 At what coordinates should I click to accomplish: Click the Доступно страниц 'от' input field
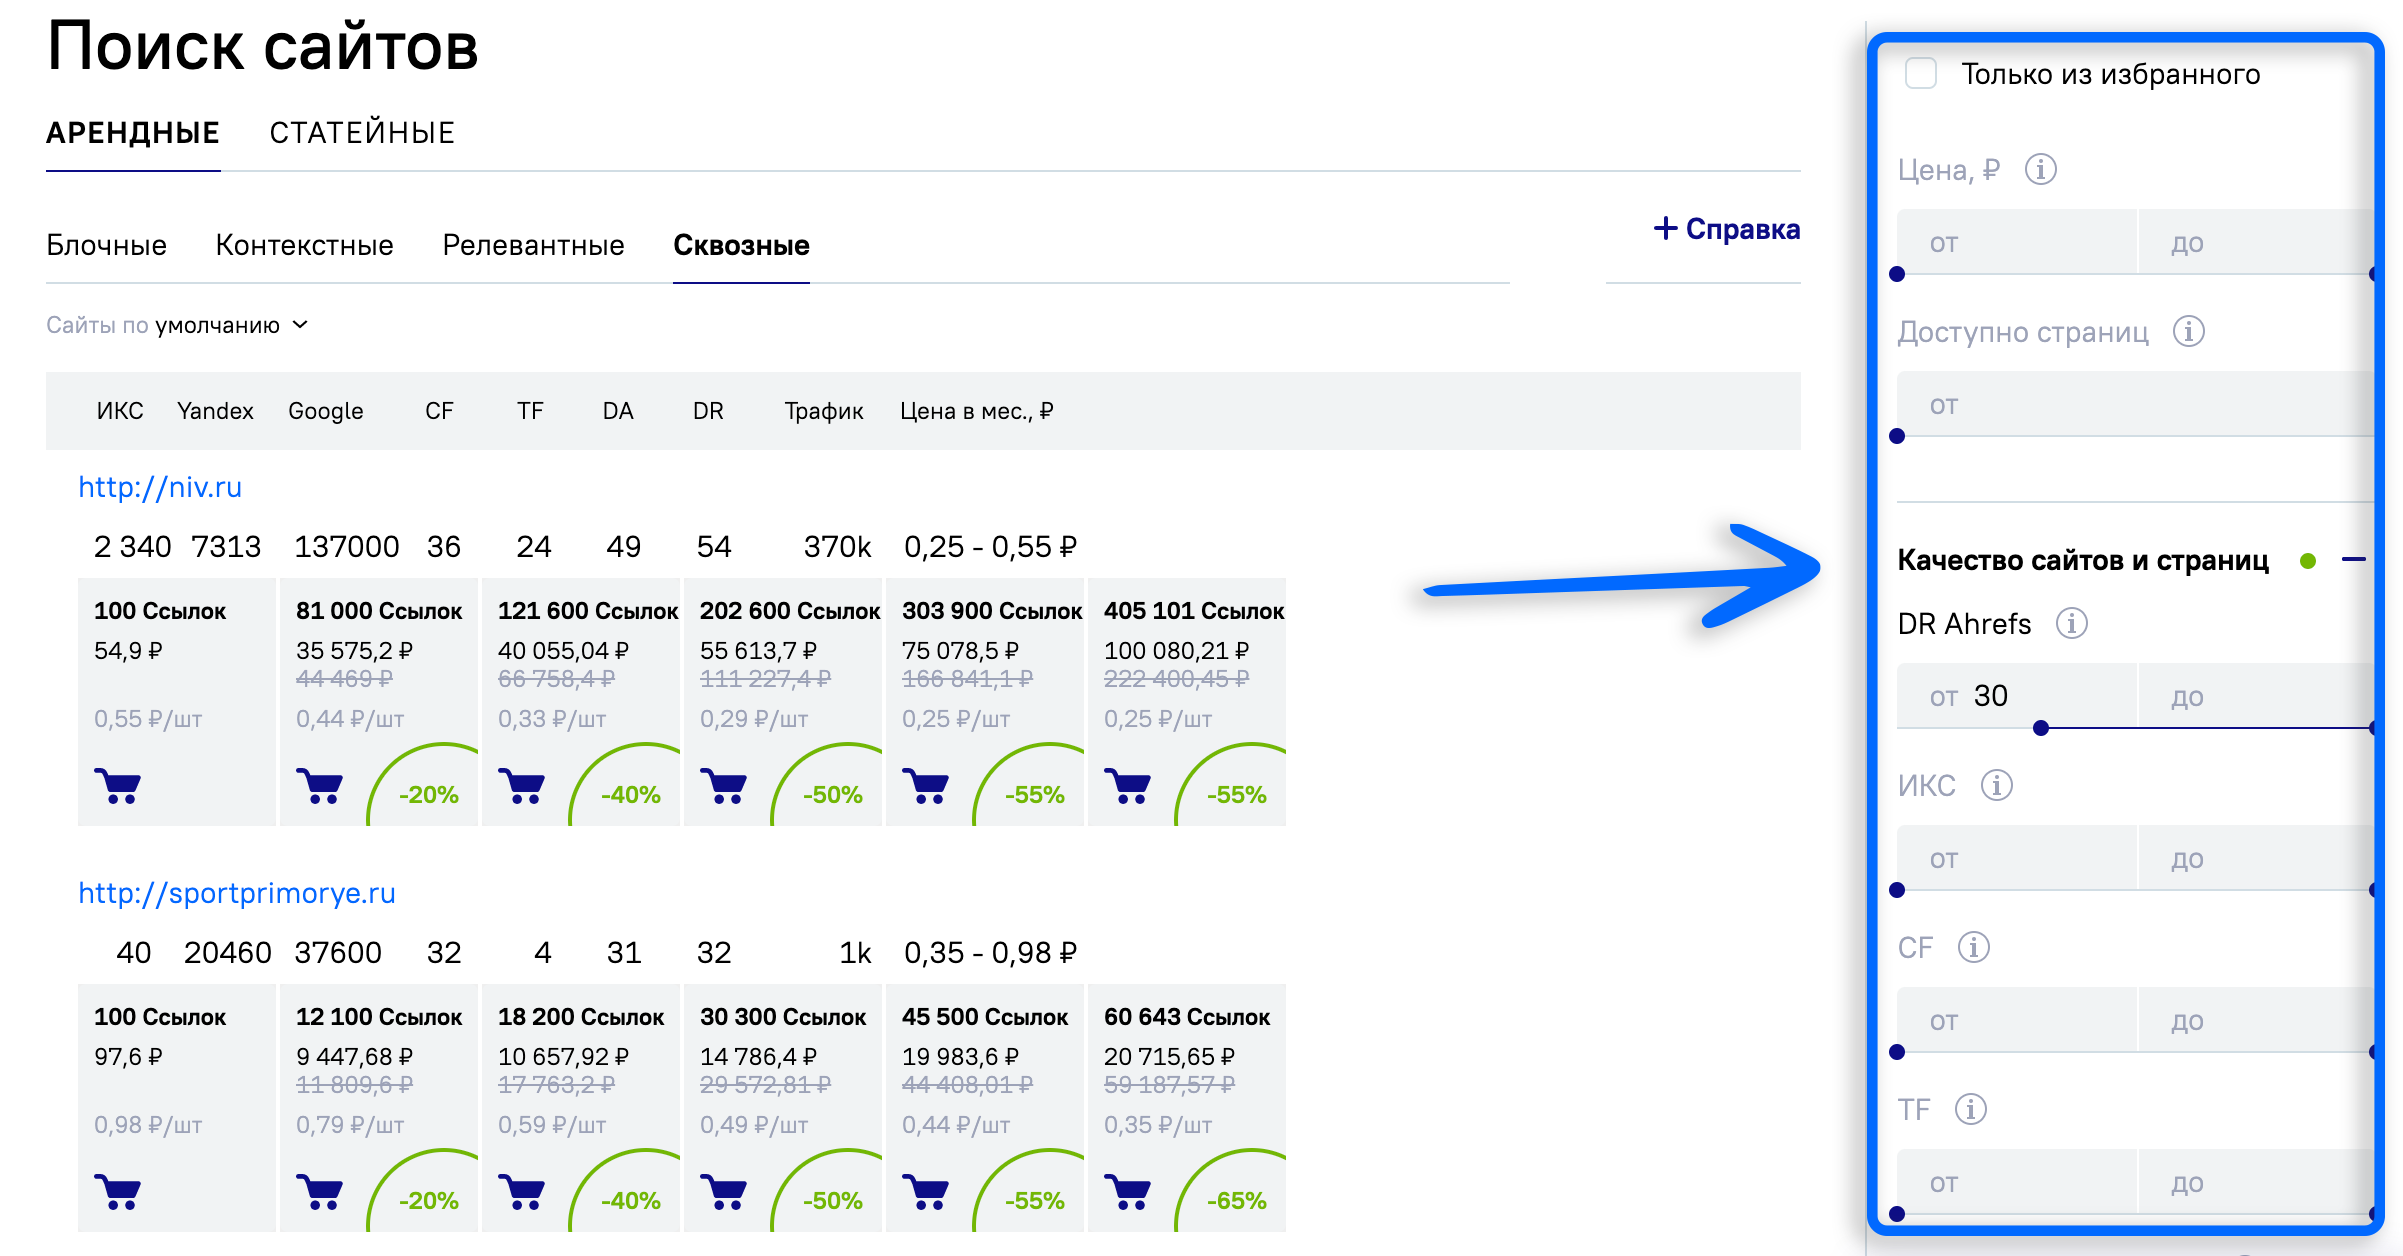tap(2135, 404)
